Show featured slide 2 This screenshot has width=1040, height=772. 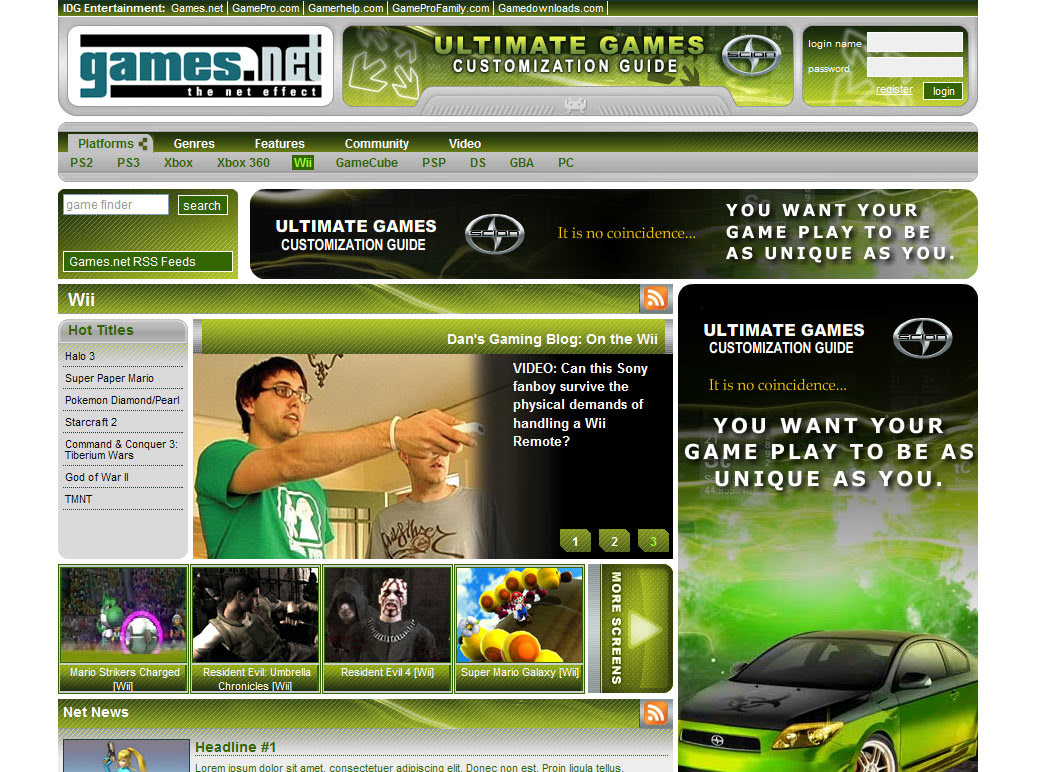pyautogui.click(x=614, y=541)
